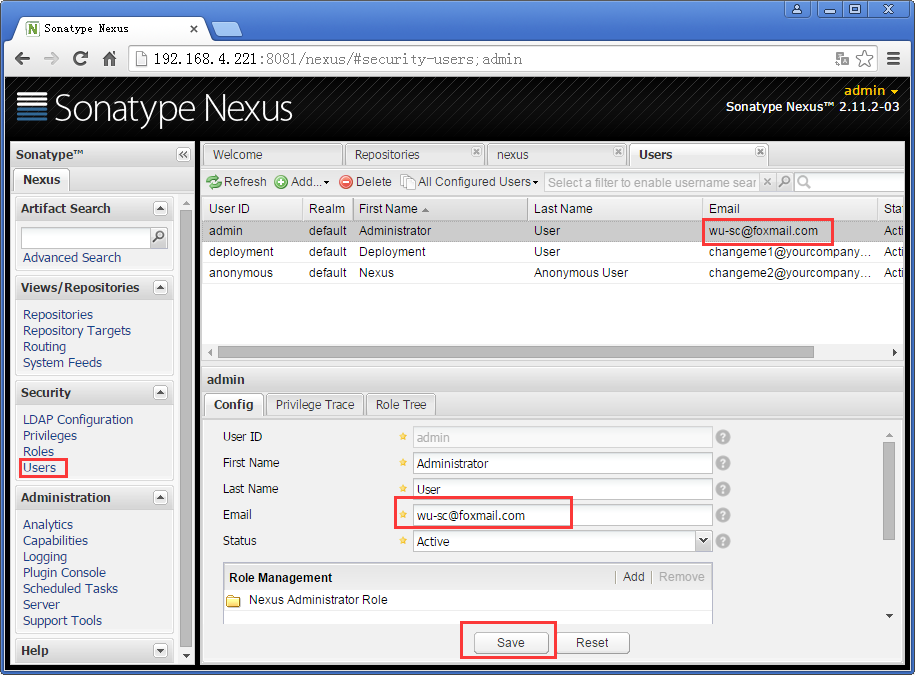
Task: Collapse the Security section
Action: (160, 393)
